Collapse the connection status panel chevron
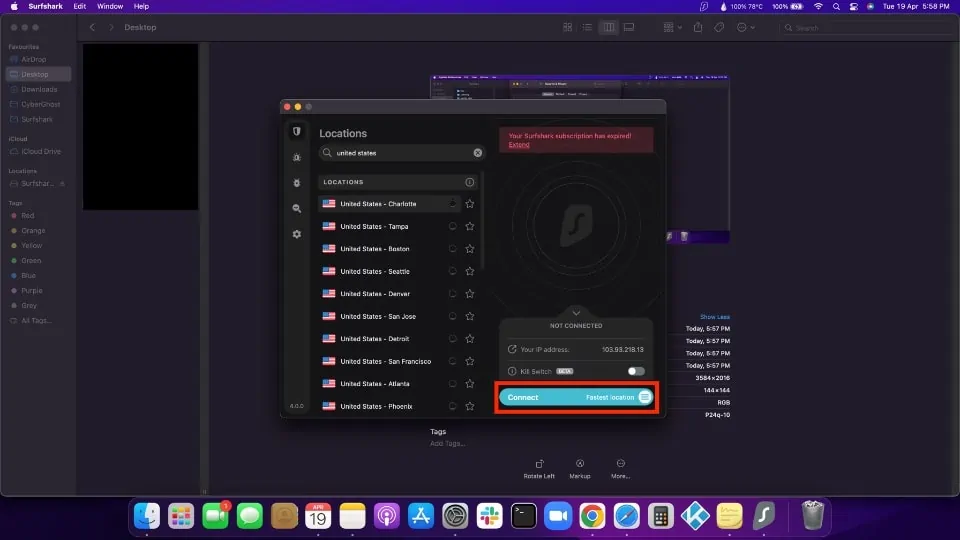960x540 pixels. coord(576,313)
